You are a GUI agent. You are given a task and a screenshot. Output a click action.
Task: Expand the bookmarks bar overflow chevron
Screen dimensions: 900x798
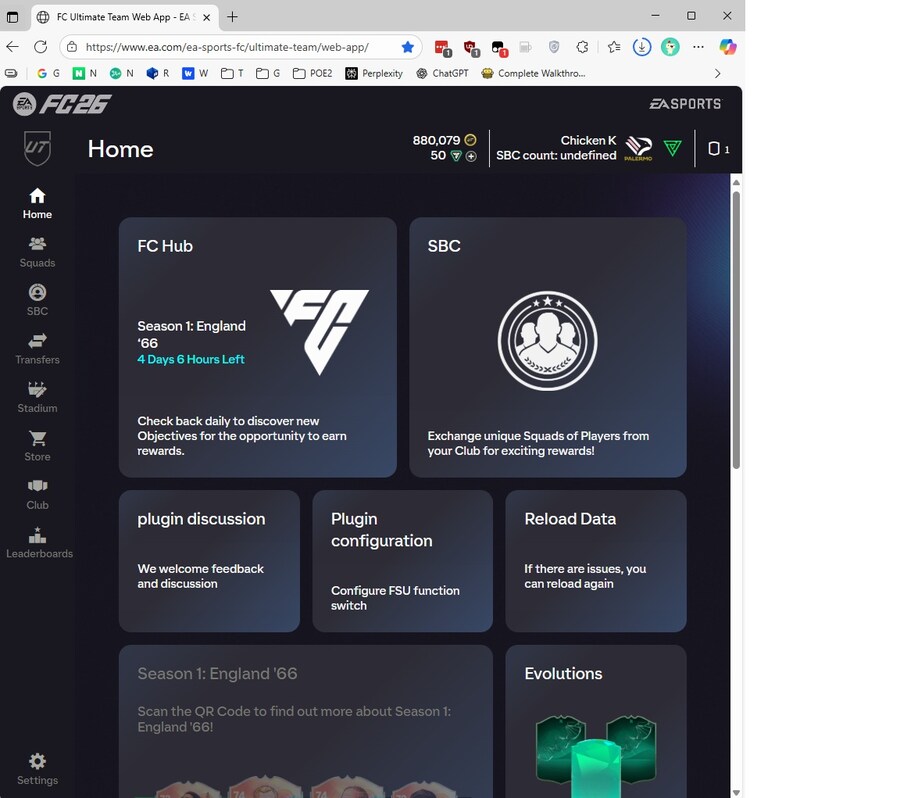tap(717, 73)
